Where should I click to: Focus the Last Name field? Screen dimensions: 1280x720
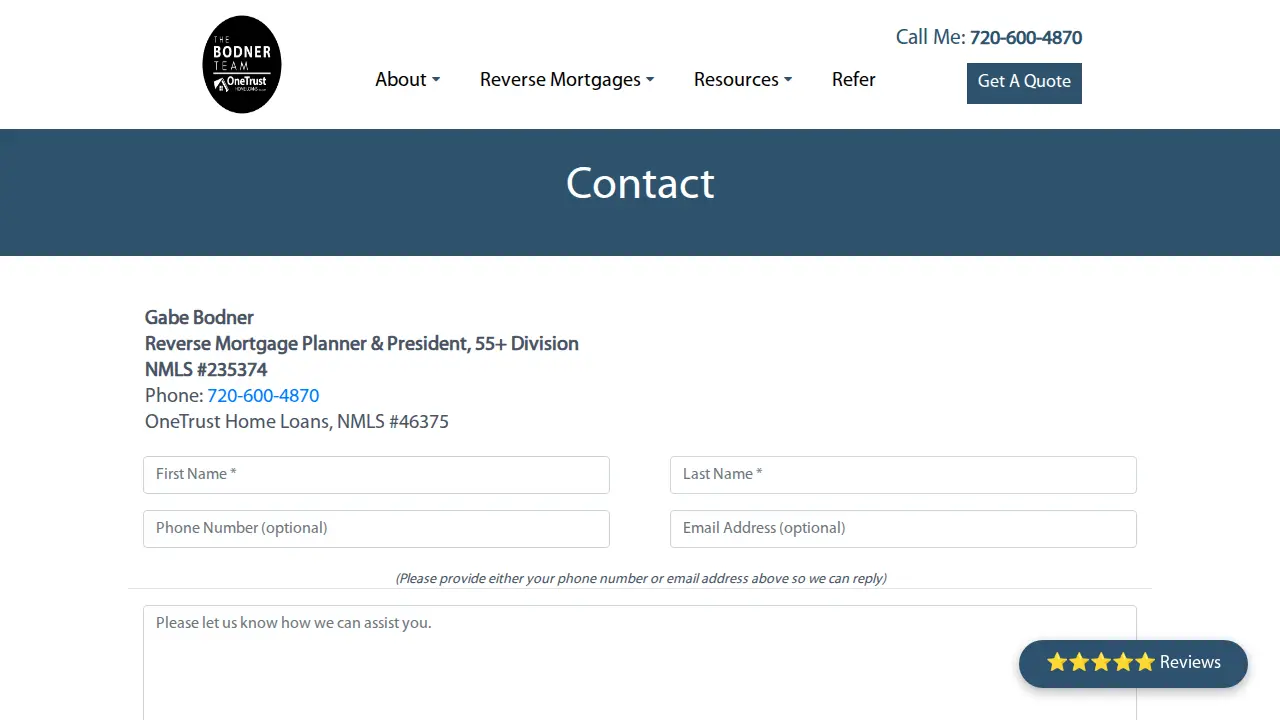tap(903, 475)
